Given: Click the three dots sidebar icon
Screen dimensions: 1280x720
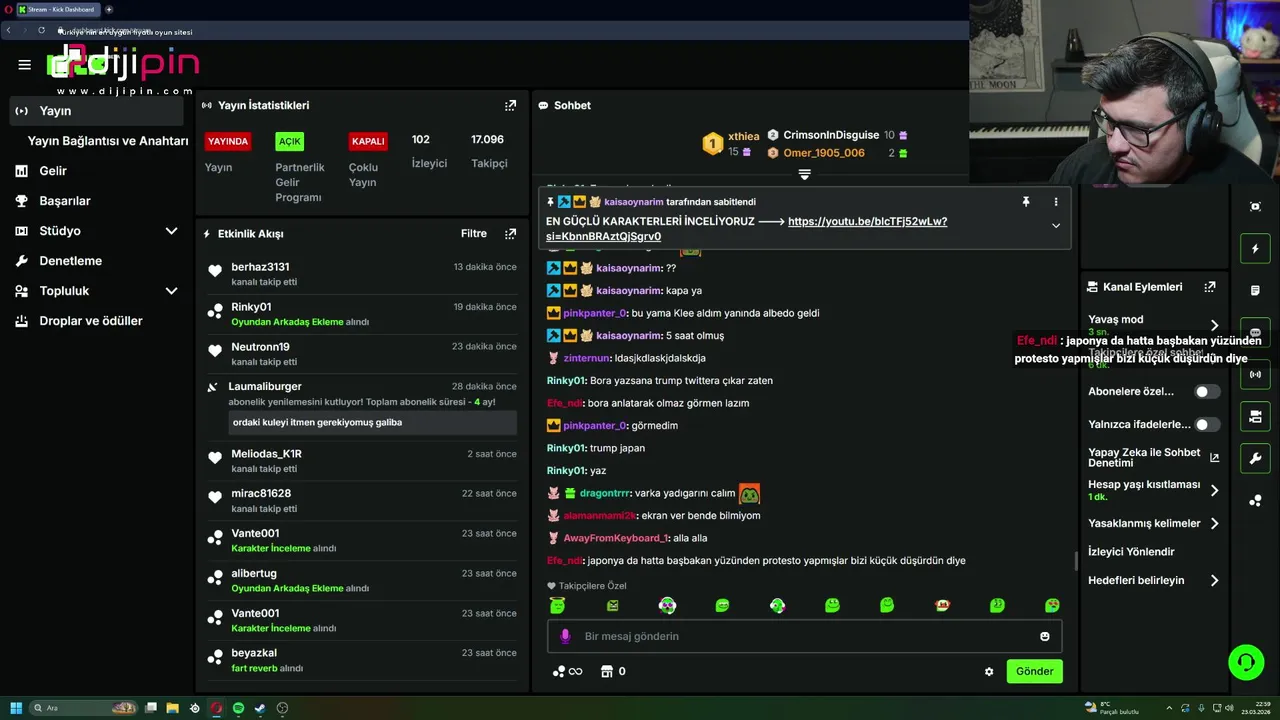Looking at the screenshot, I should (1255, 500).
